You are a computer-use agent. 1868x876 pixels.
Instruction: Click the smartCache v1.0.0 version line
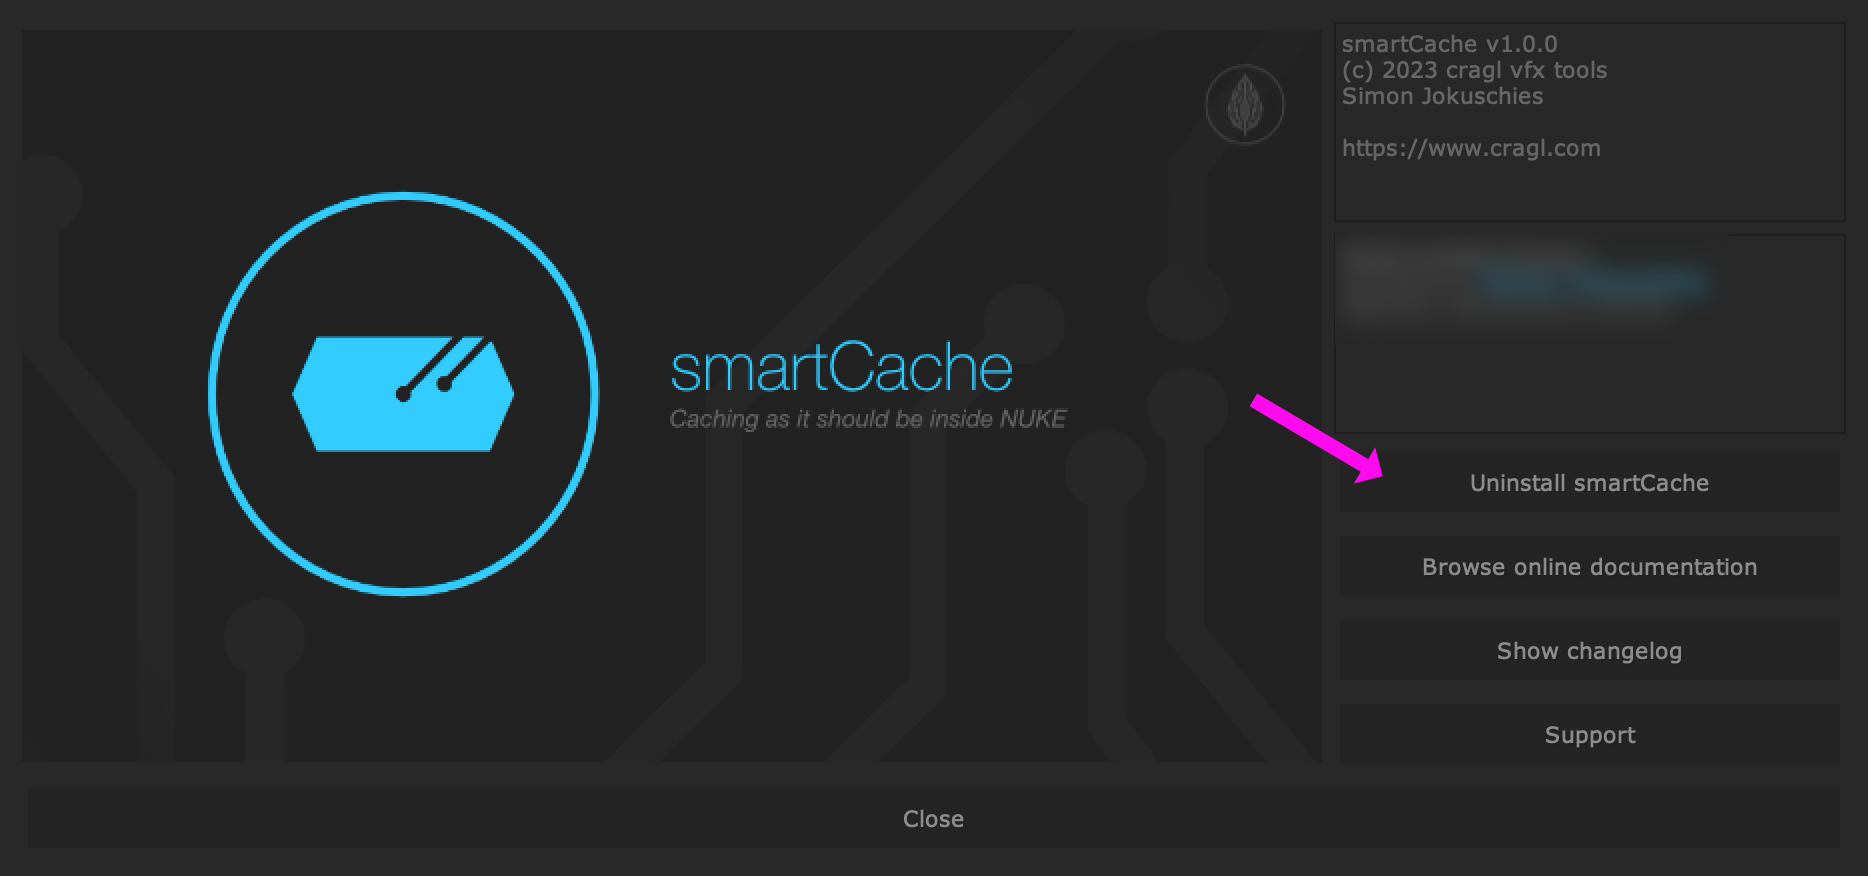(1449, 44)
